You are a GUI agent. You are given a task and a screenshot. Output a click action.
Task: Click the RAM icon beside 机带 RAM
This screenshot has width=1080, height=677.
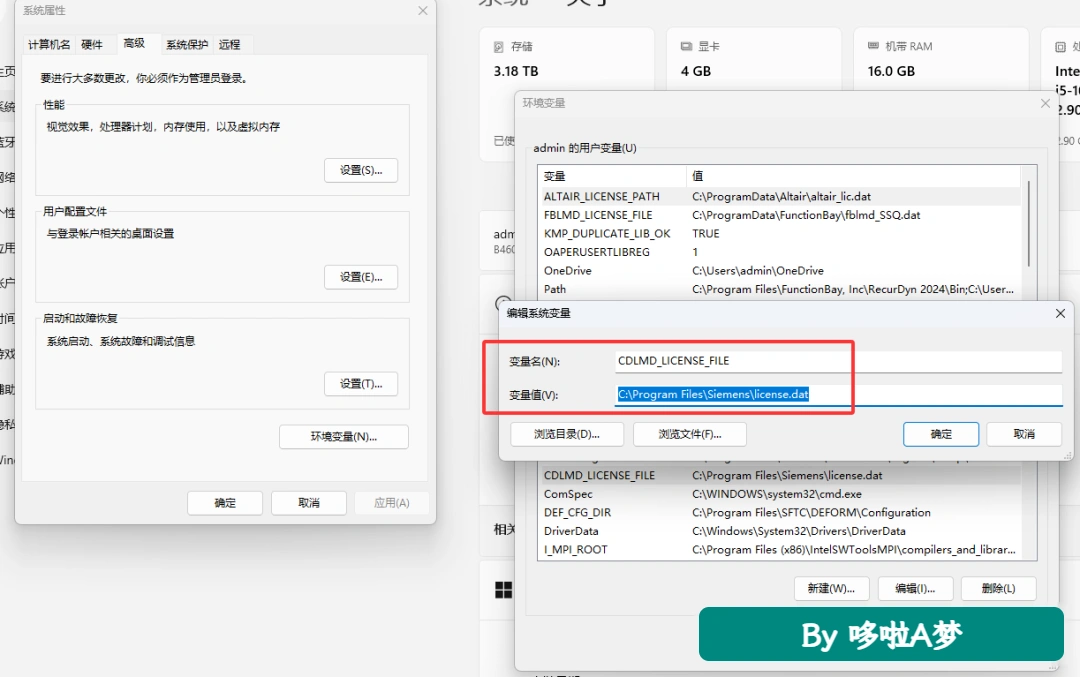point(873,45)
